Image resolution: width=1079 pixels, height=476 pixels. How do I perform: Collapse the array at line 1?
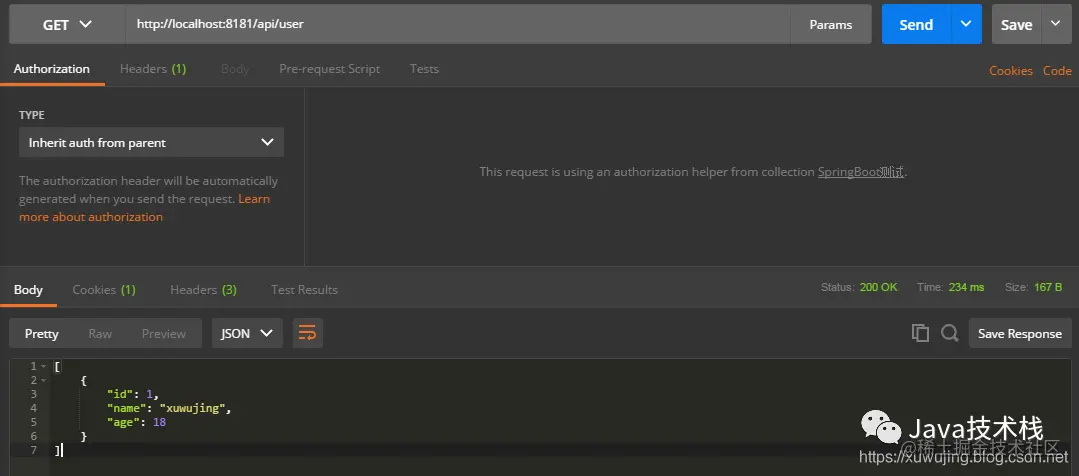click(x=43, y=366)
